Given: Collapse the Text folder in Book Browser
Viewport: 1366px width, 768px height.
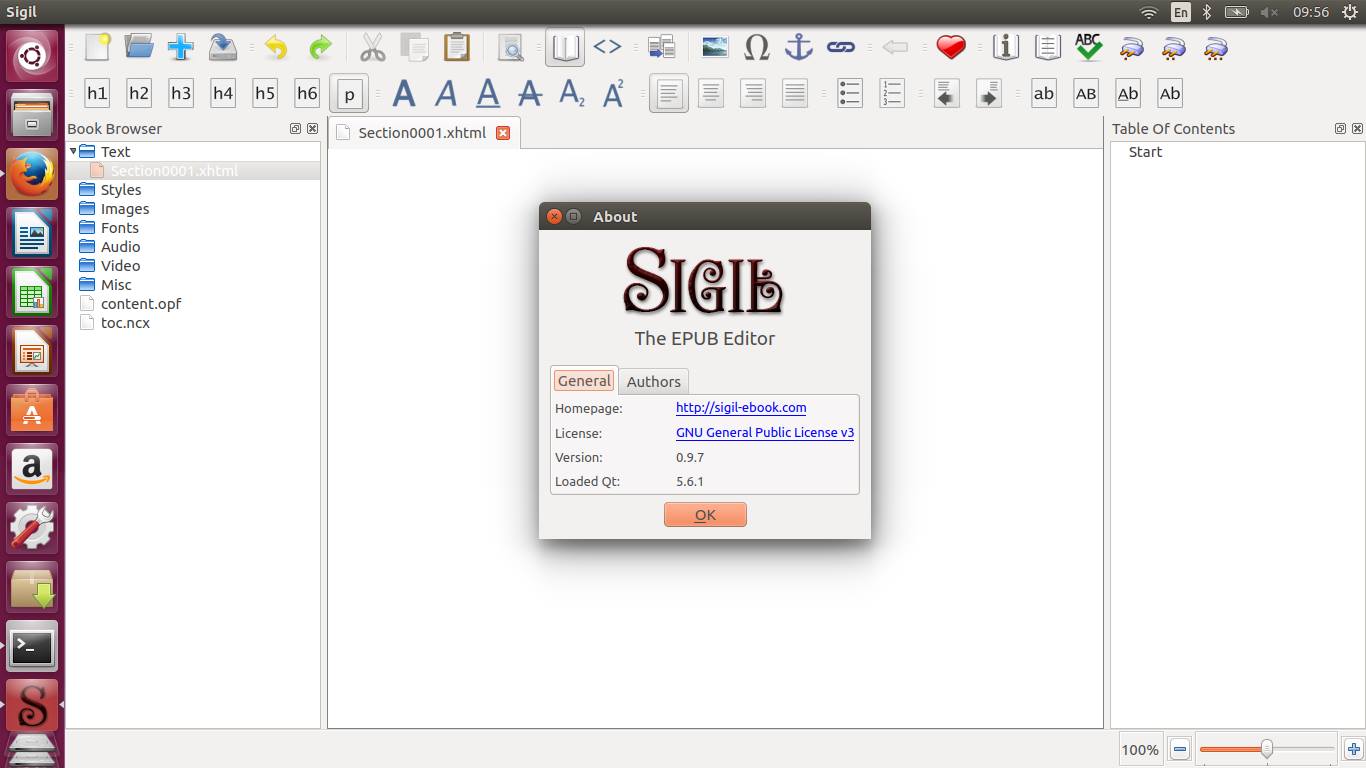Looking at the screenshot, I should pyautogui.click(x=73, y=151).
